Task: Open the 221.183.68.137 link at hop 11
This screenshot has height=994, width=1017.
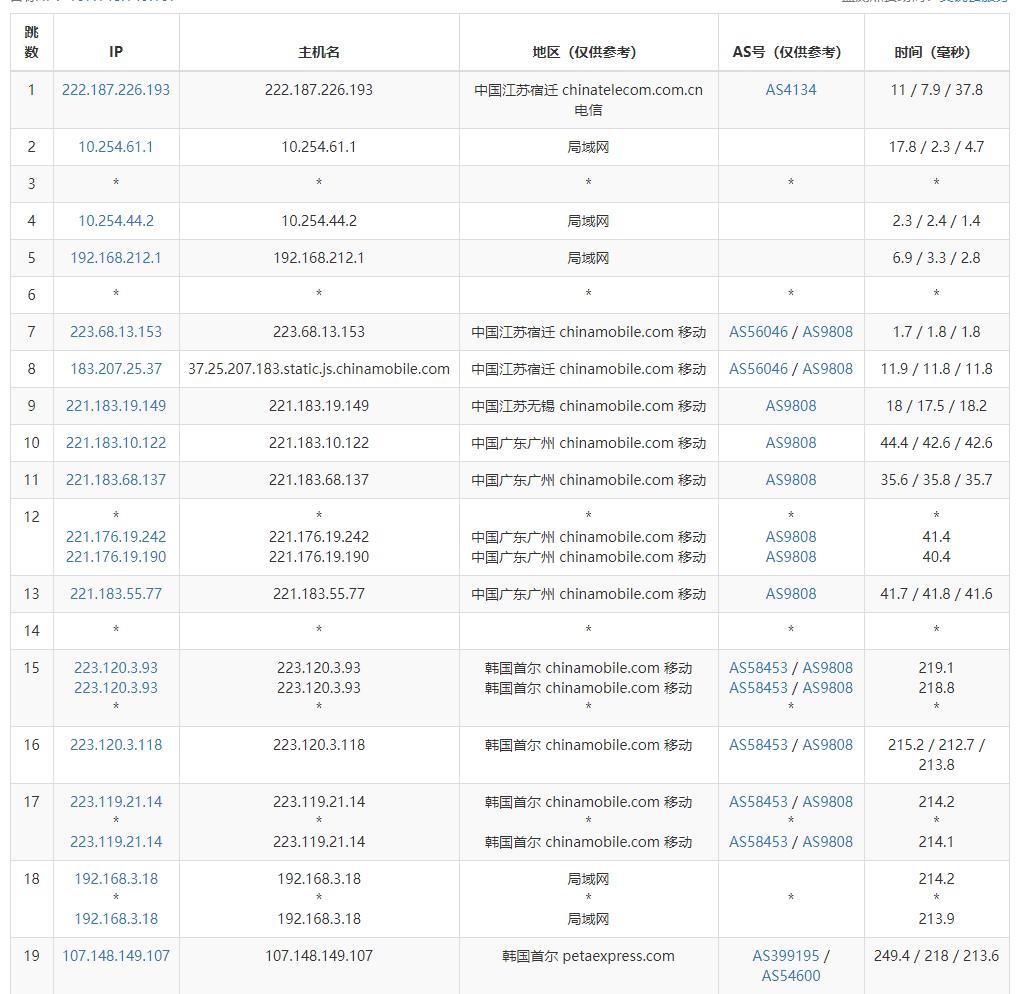Action: click(115, 479)
